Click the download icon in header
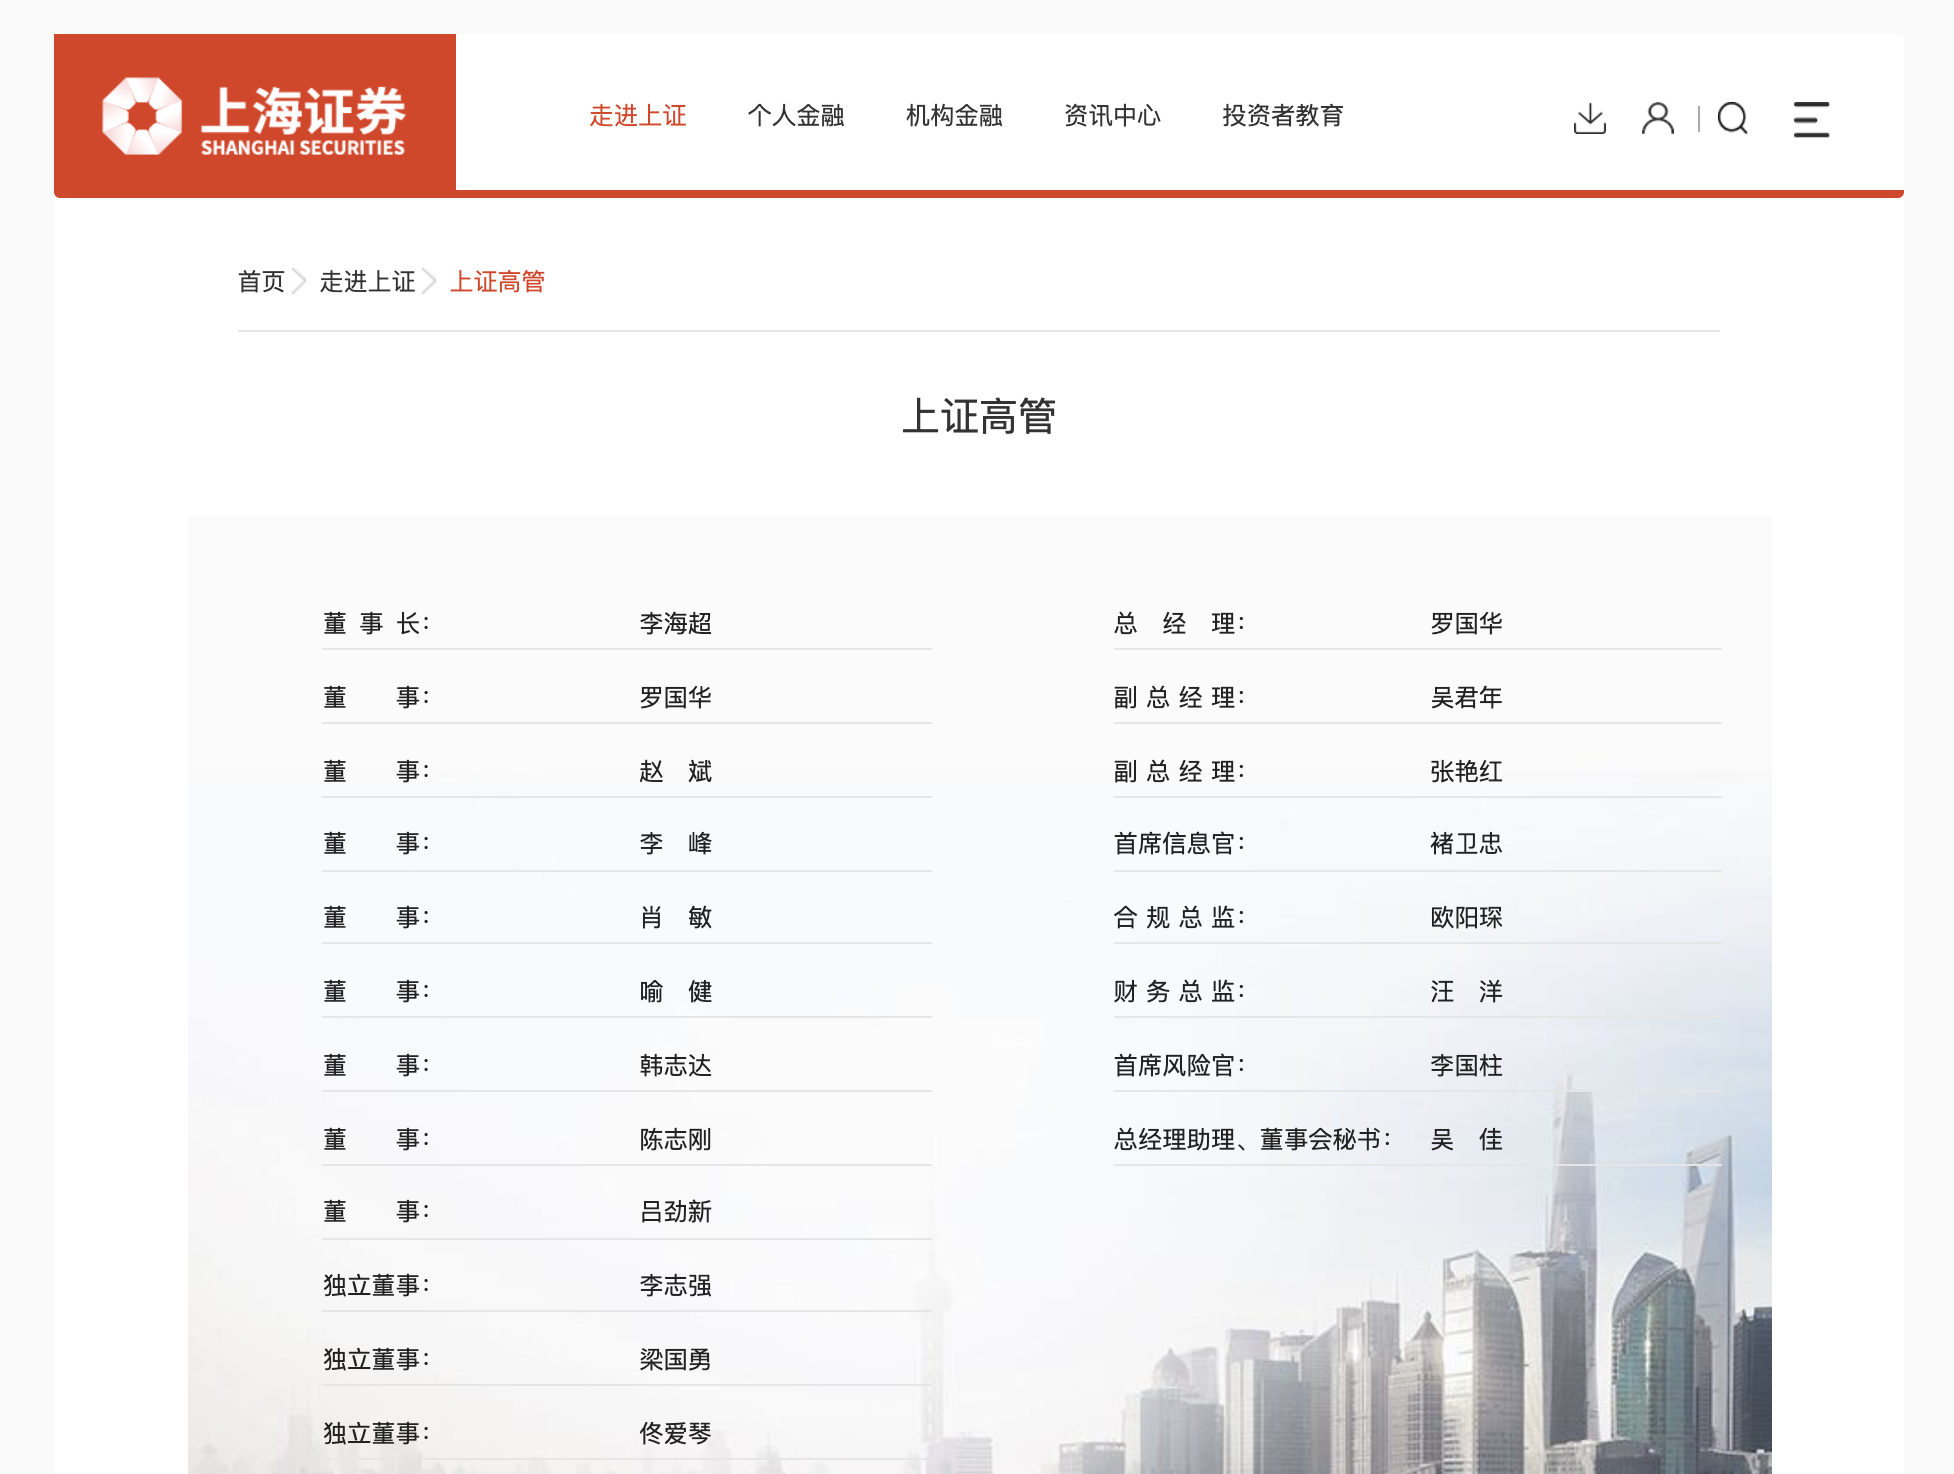Viewport: 1954px width, 1474px height. point(1589,119)
